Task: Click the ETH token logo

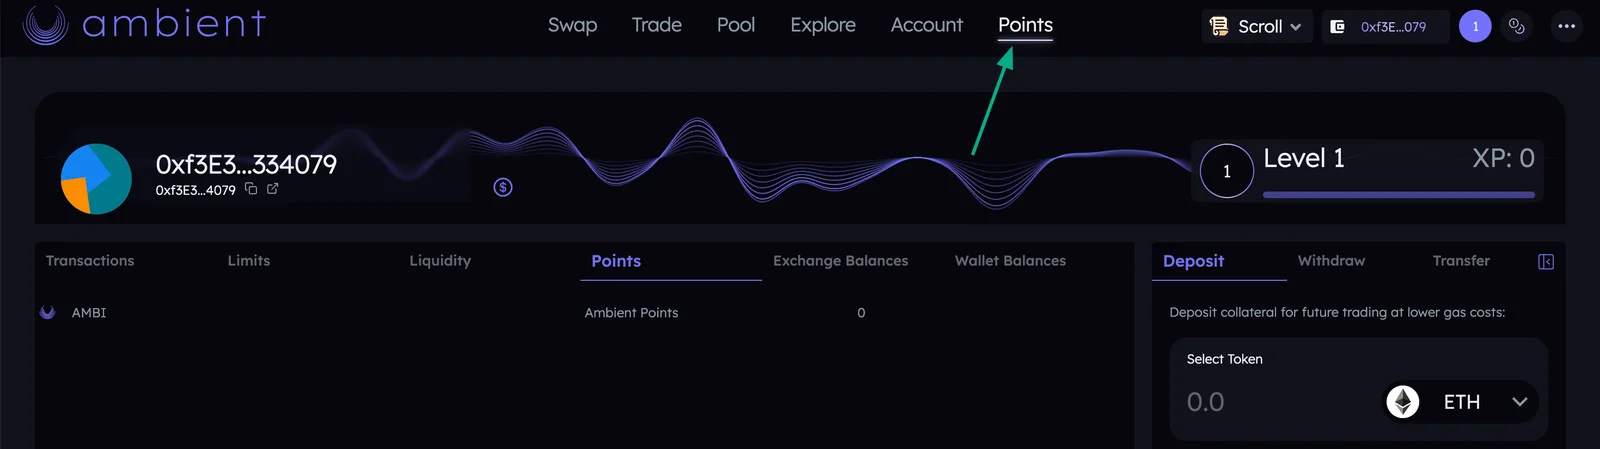Action: [x=1403, y=402]
